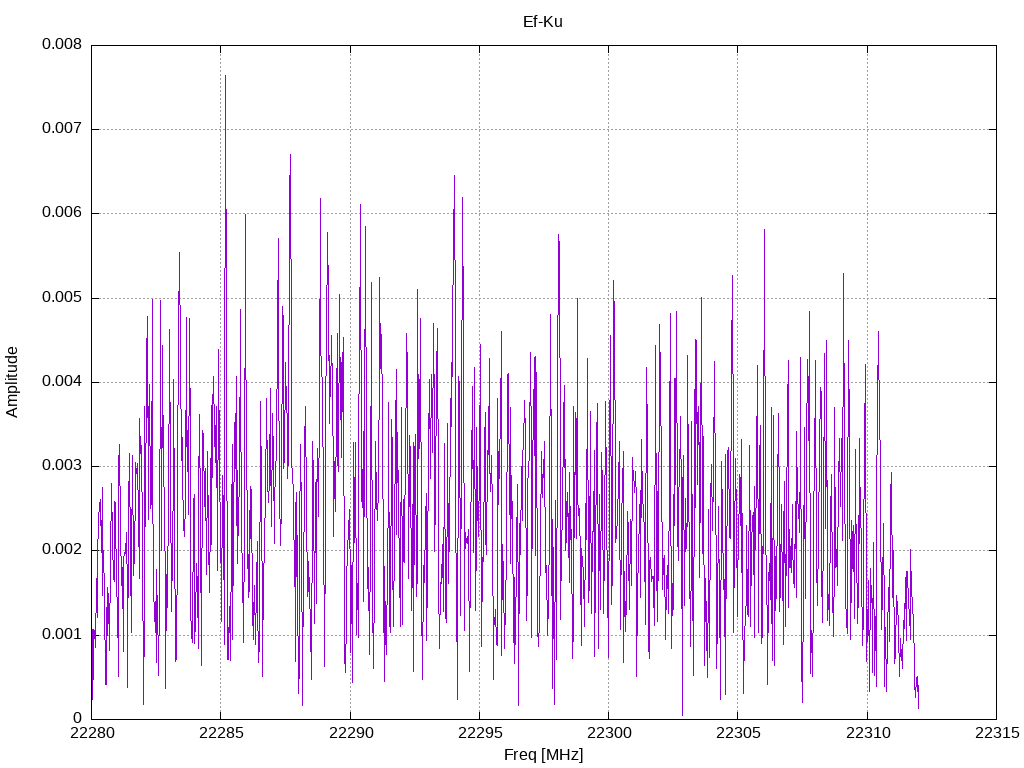
Task: Click the Amplitude y-axis label
Action: point(12,382)
